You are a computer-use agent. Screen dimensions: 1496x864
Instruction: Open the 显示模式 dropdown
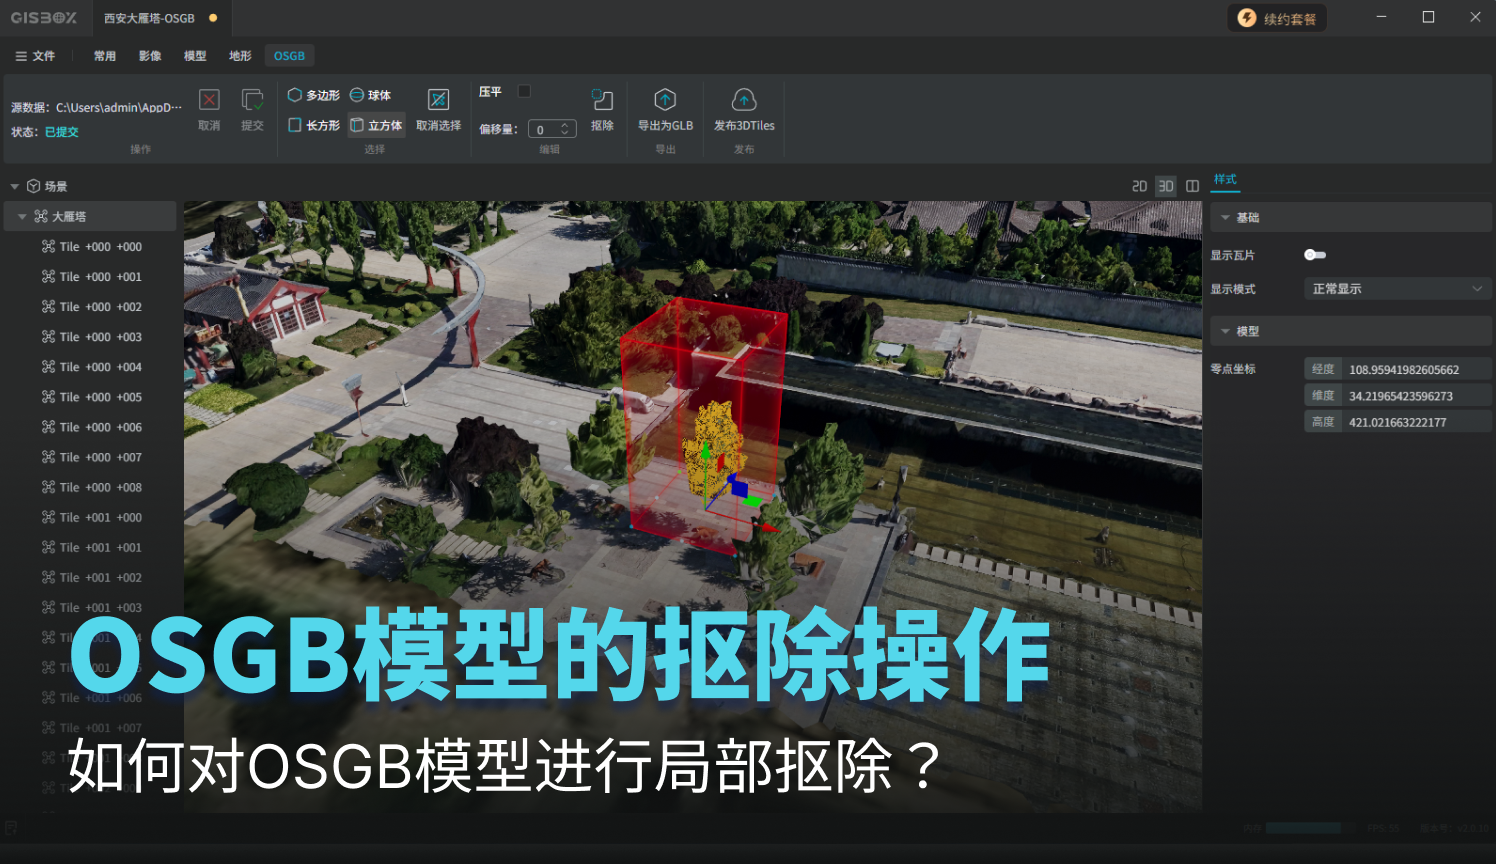point(1396,289)
